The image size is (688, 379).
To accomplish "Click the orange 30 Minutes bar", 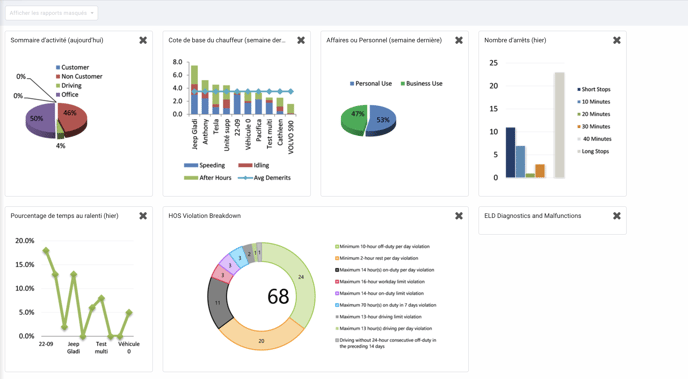I will 540,171.
